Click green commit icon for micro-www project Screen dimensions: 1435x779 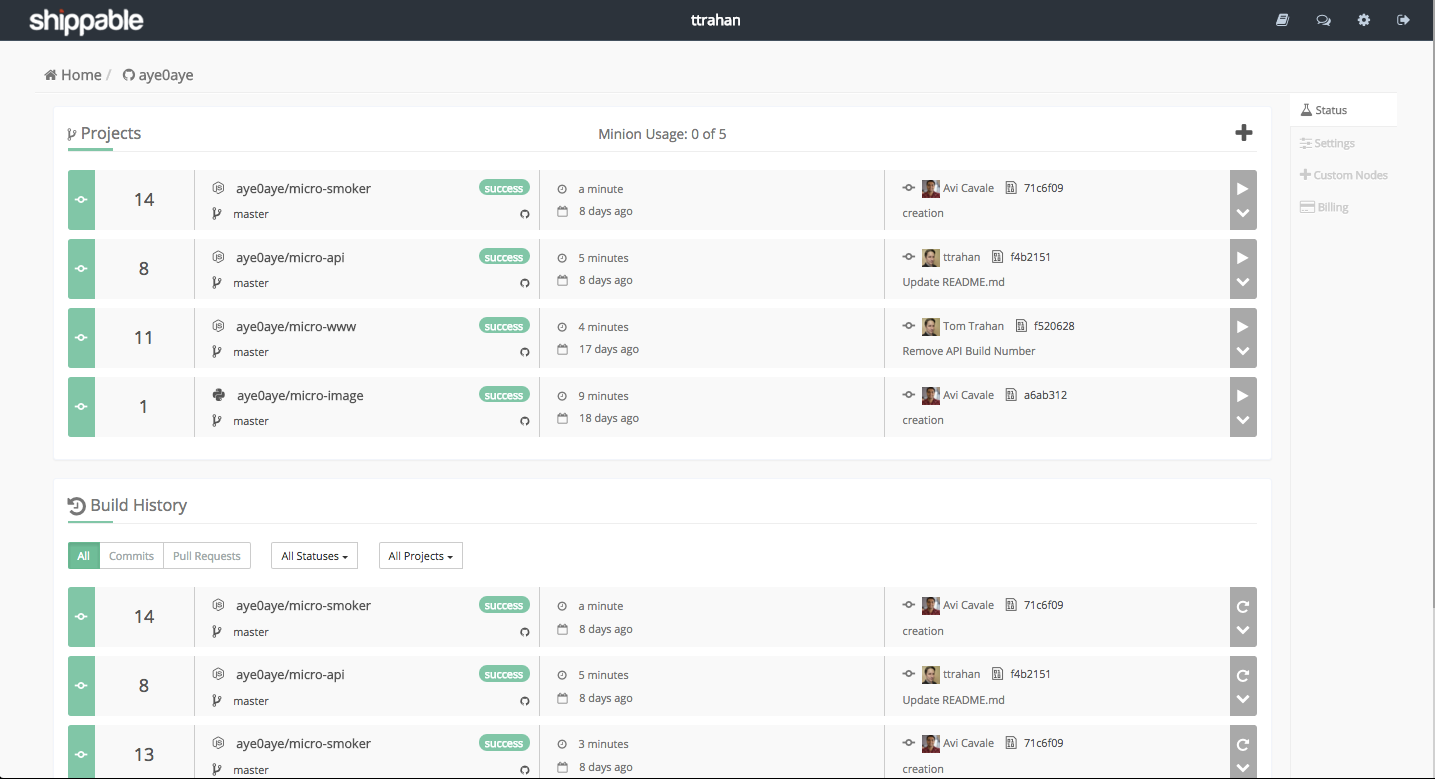[x=81, y=338]
